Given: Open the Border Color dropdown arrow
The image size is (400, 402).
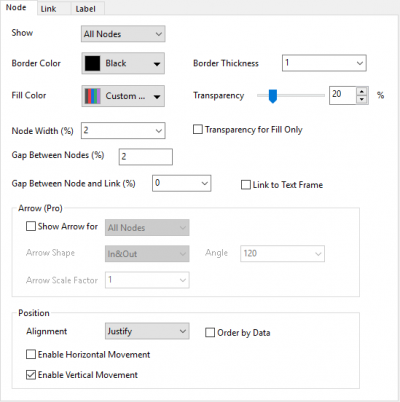Looking at the screenshot, I should [157, 64].
